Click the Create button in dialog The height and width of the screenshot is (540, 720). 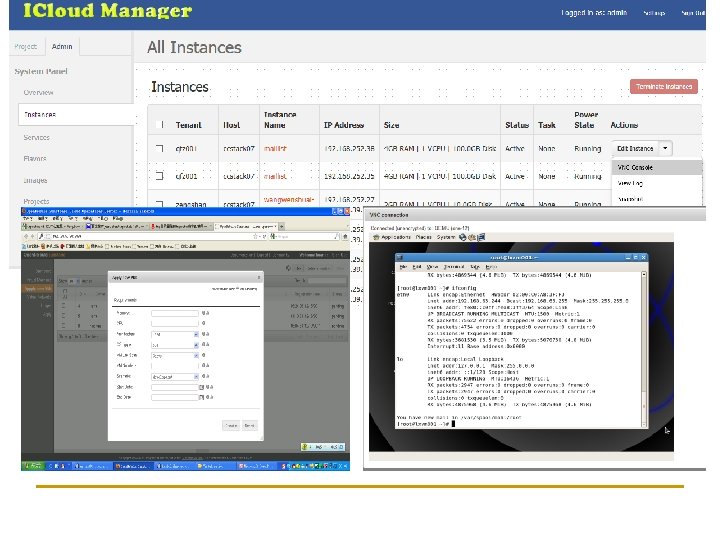coord(231,425)
